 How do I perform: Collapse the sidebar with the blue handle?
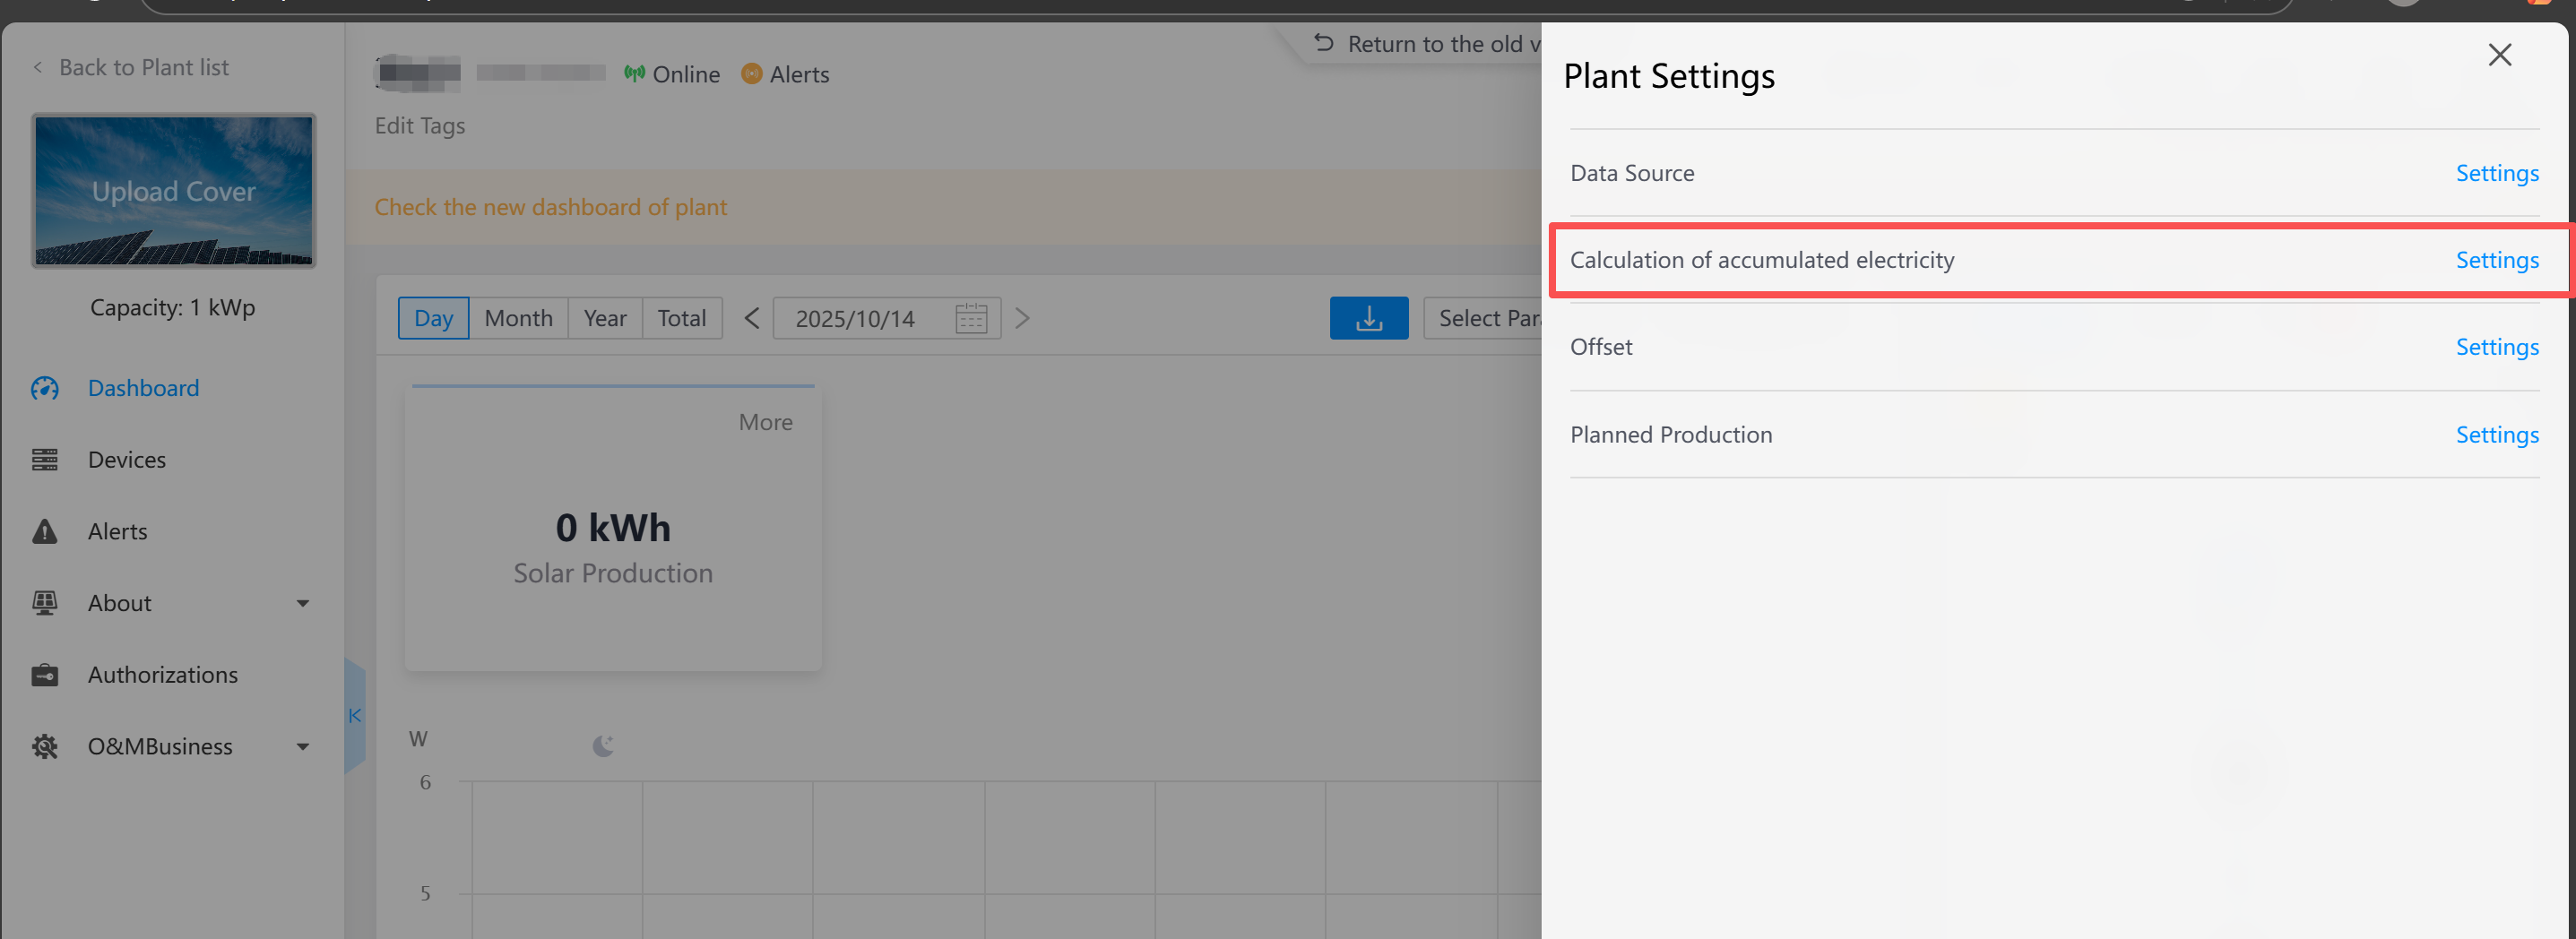coord(354,715)
